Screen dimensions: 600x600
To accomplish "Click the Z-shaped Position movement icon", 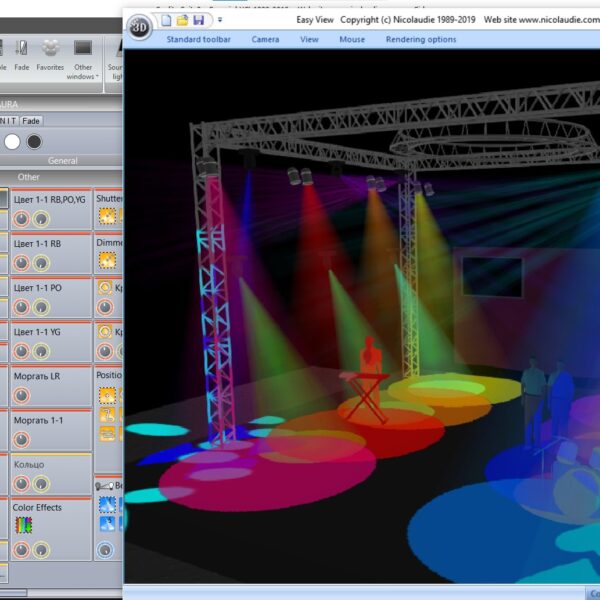I will tap(108, 415).
